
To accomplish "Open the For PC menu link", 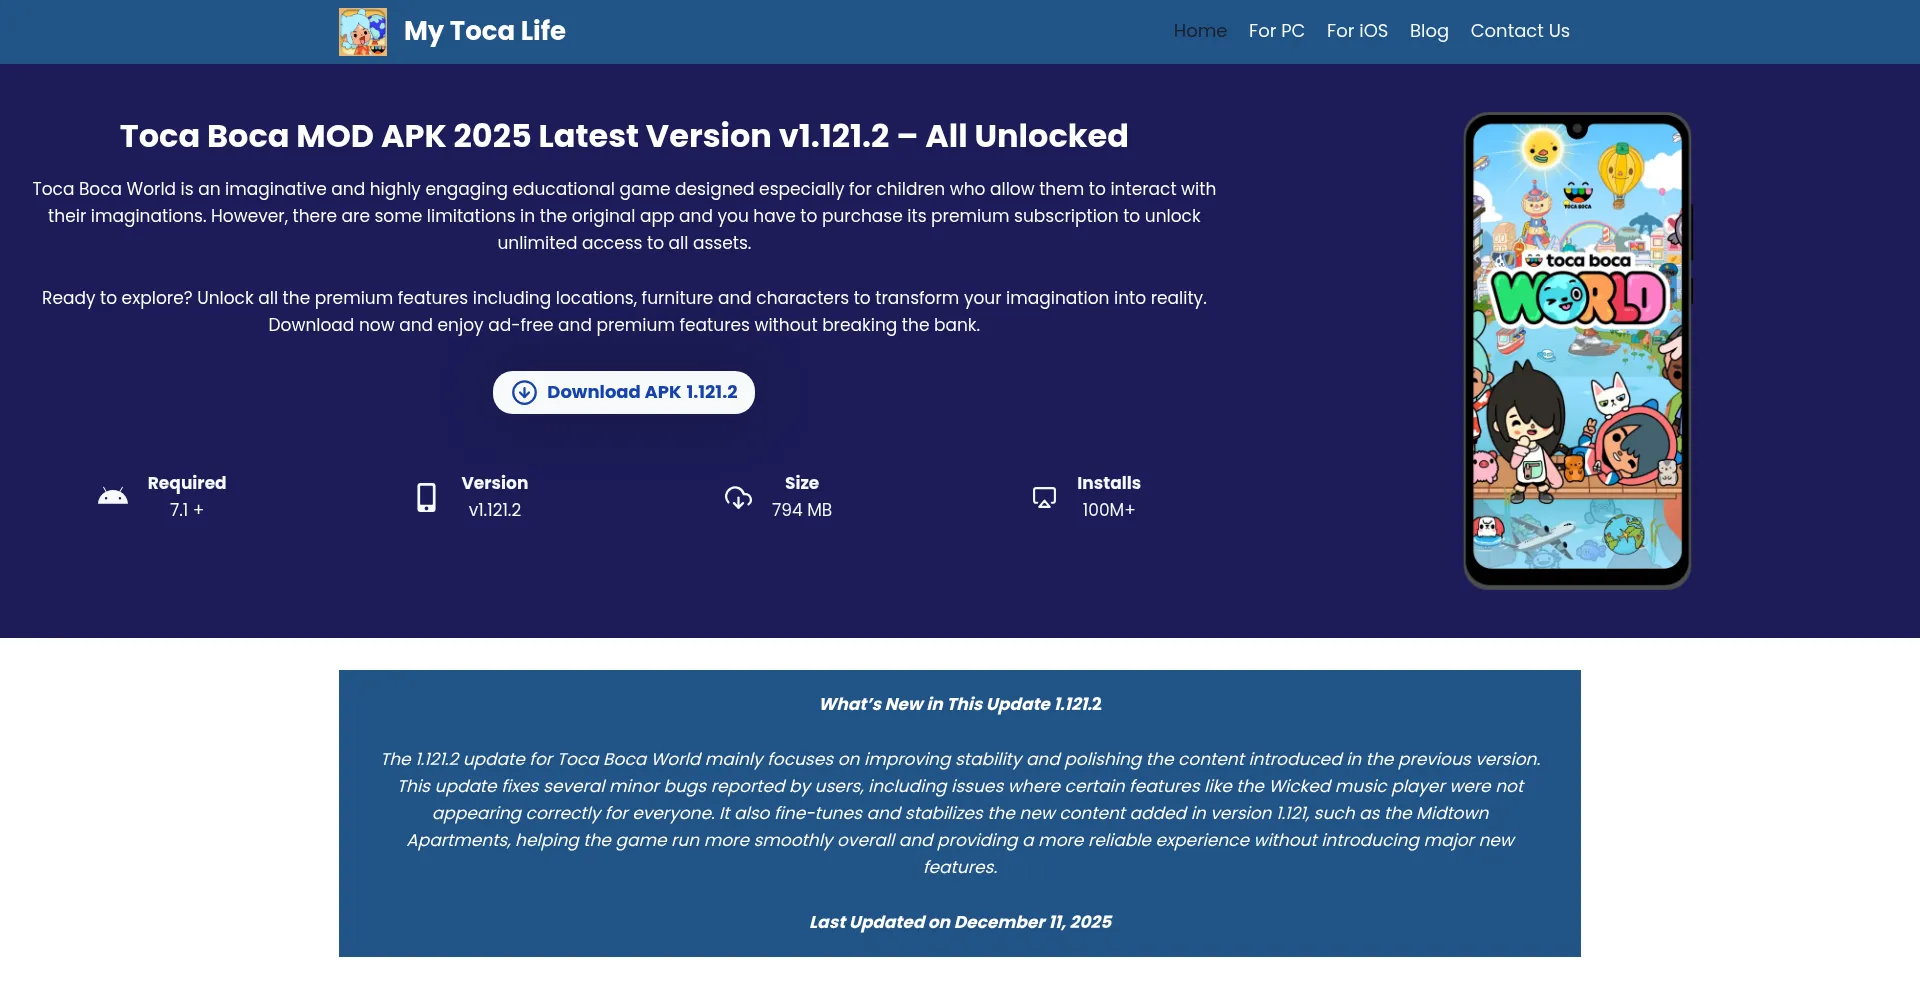I will (1276, 31).
